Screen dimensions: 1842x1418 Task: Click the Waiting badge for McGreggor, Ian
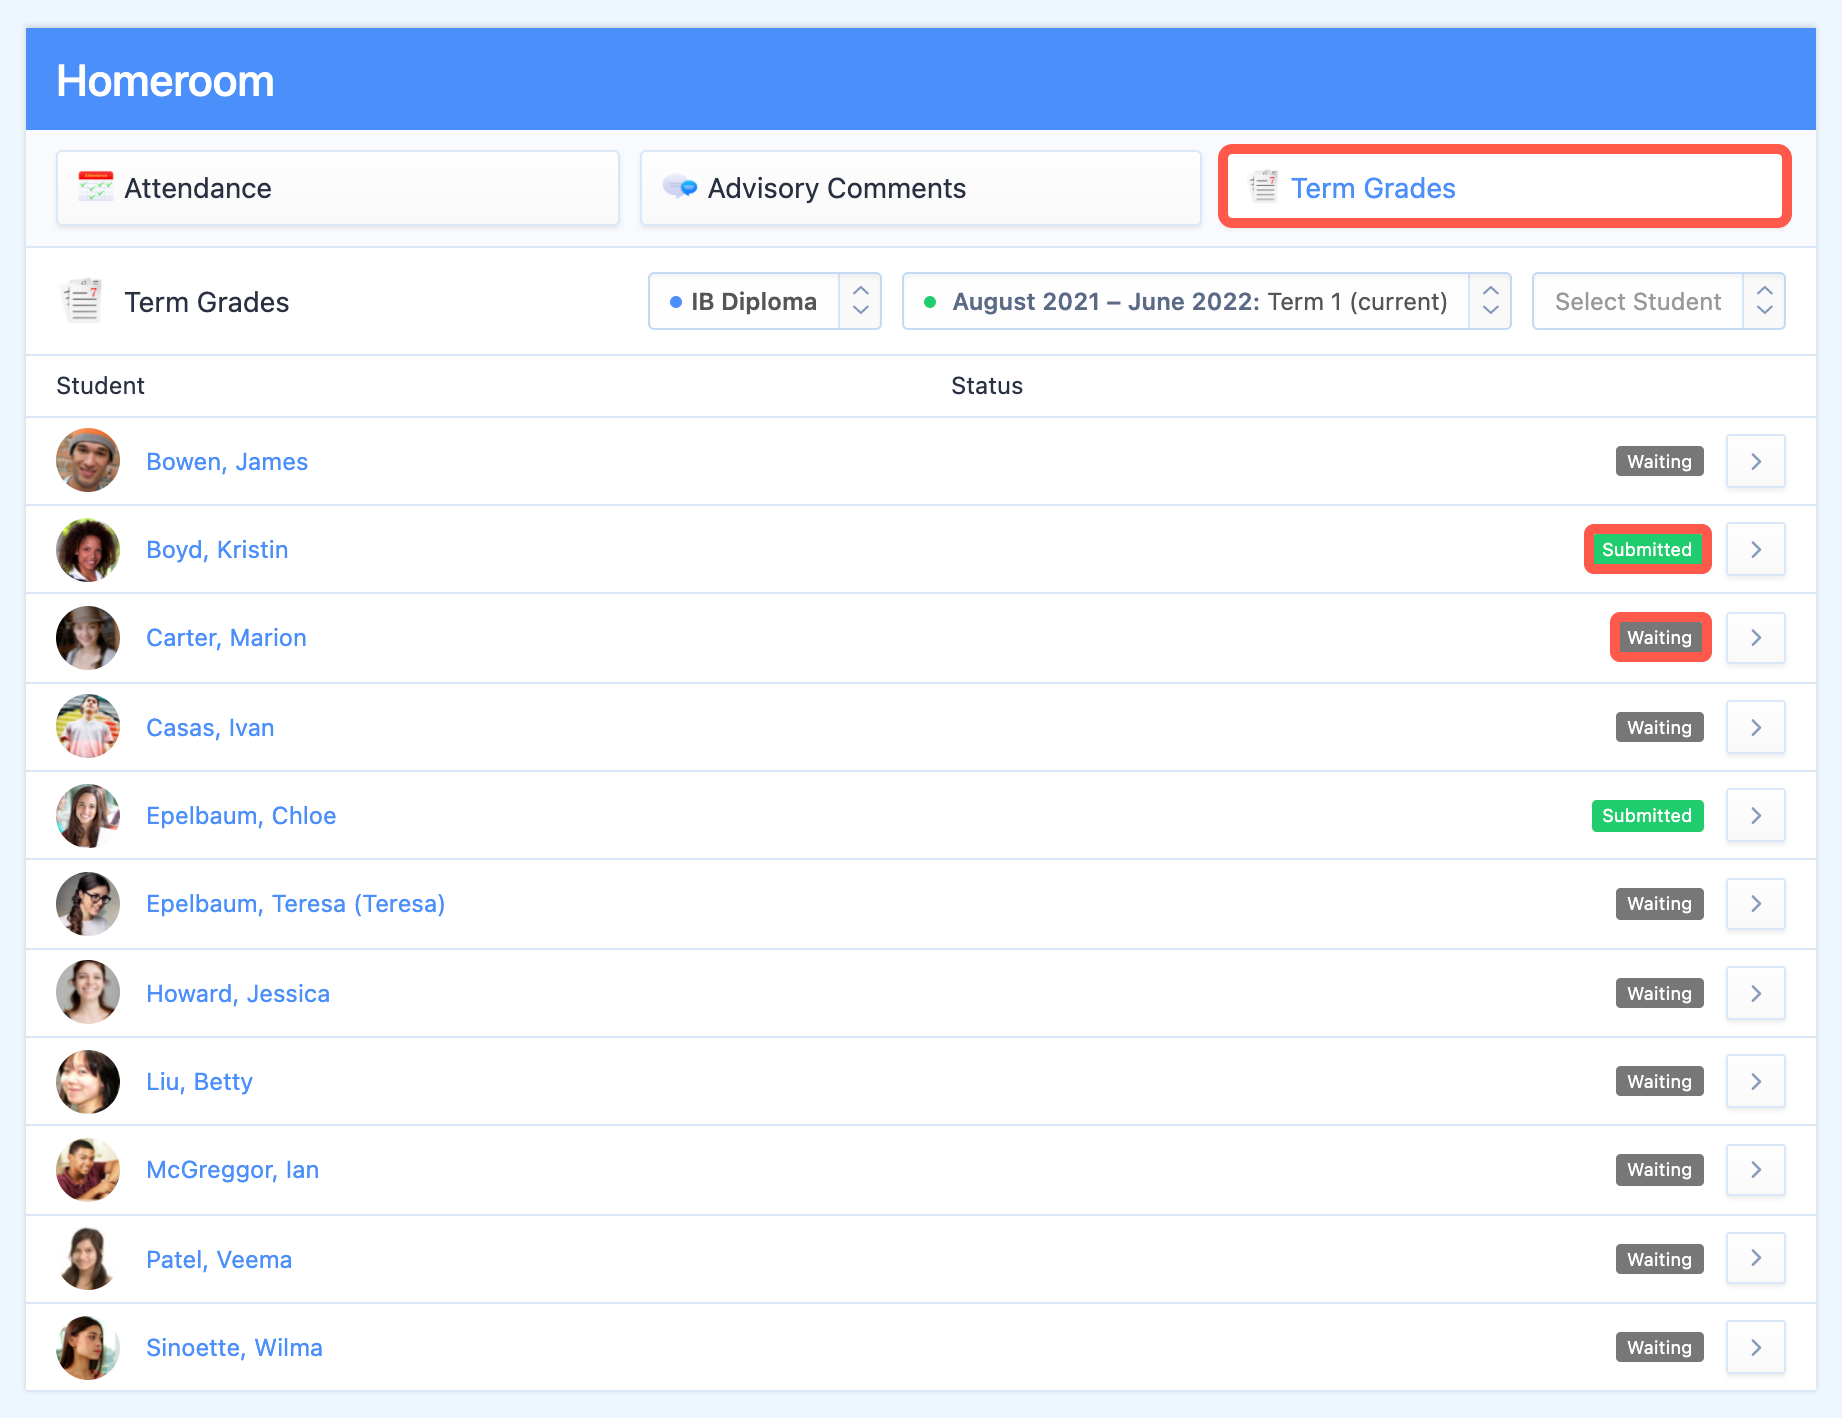[1659, 1169]
